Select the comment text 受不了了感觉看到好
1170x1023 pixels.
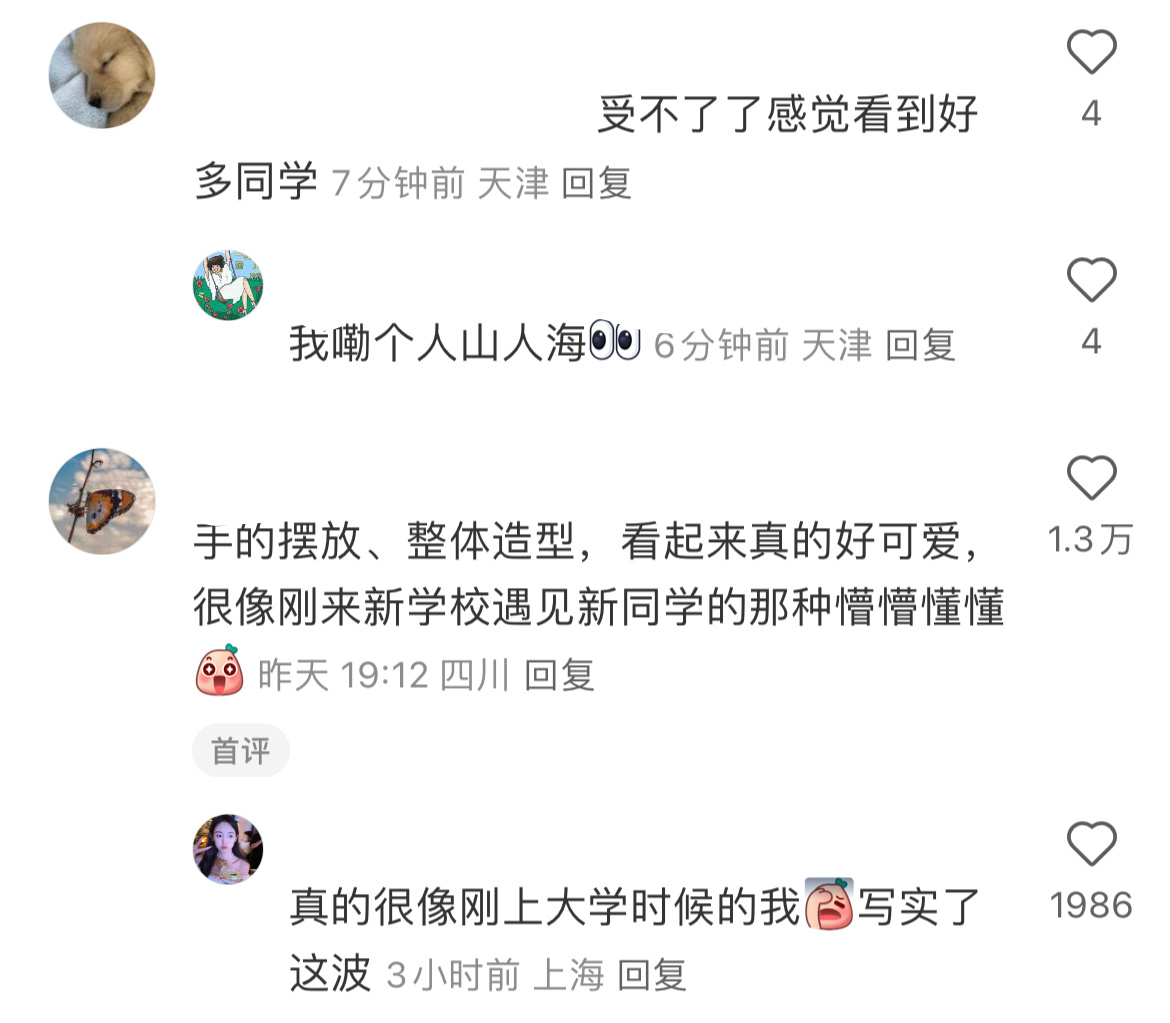788,115
